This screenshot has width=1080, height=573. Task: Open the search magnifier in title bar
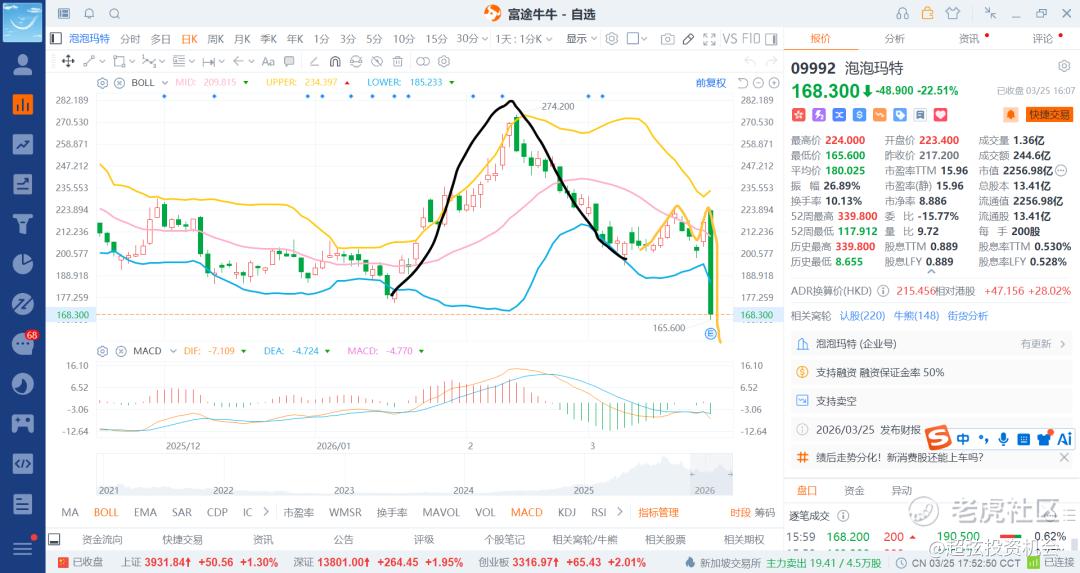click(x=114, y=13)
